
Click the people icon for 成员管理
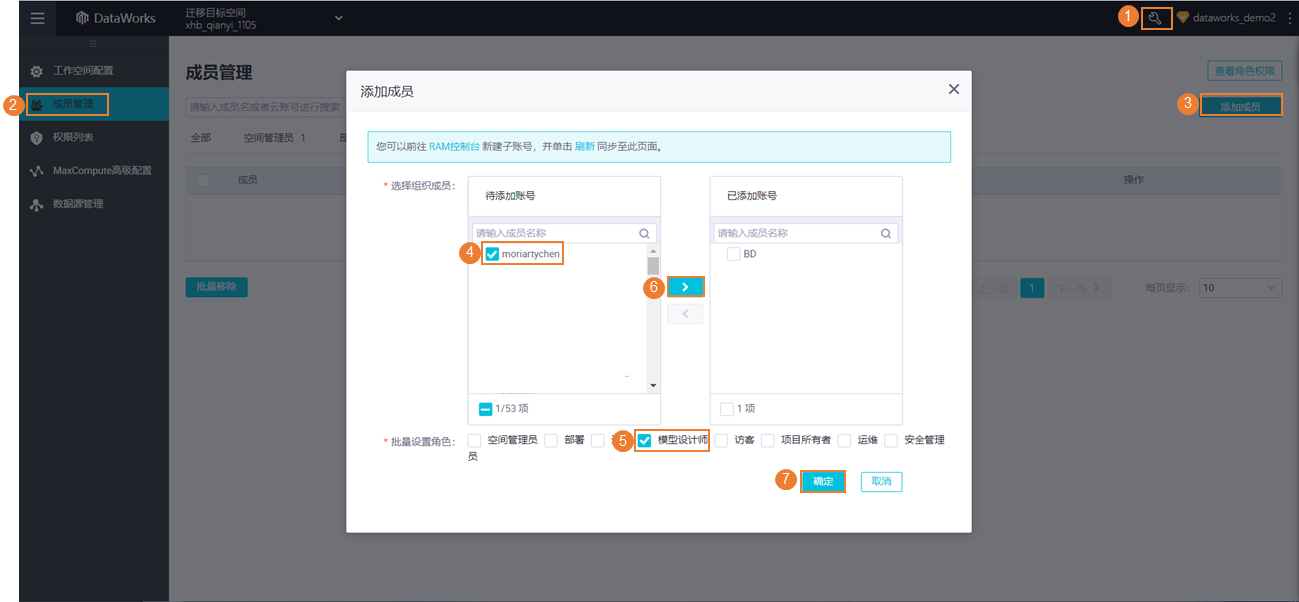(37, 104)
